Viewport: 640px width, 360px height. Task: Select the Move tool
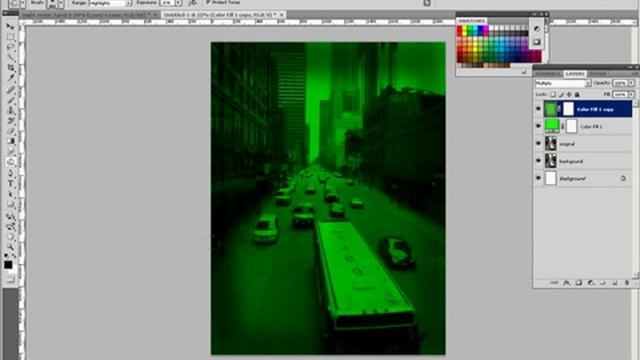(11, 27)
